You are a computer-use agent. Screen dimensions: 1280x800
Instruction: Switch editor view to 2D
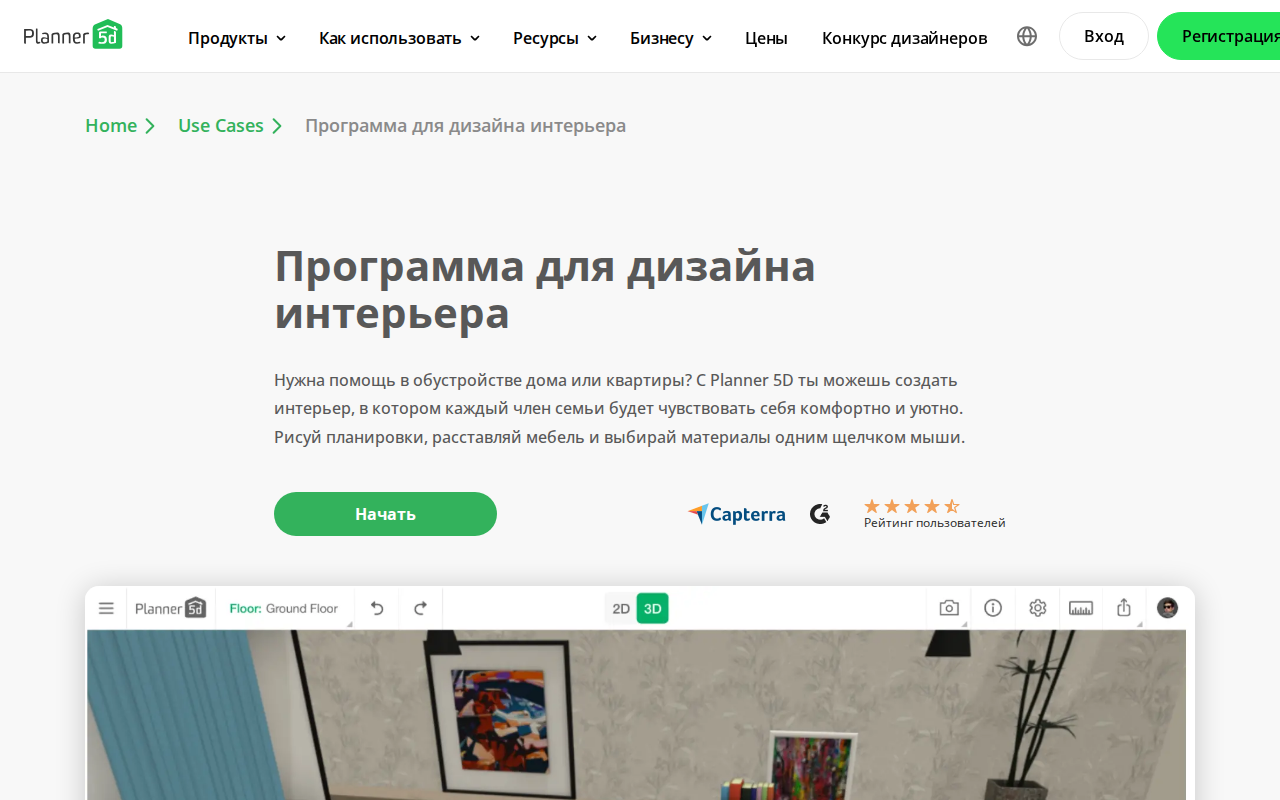(621, 608)
